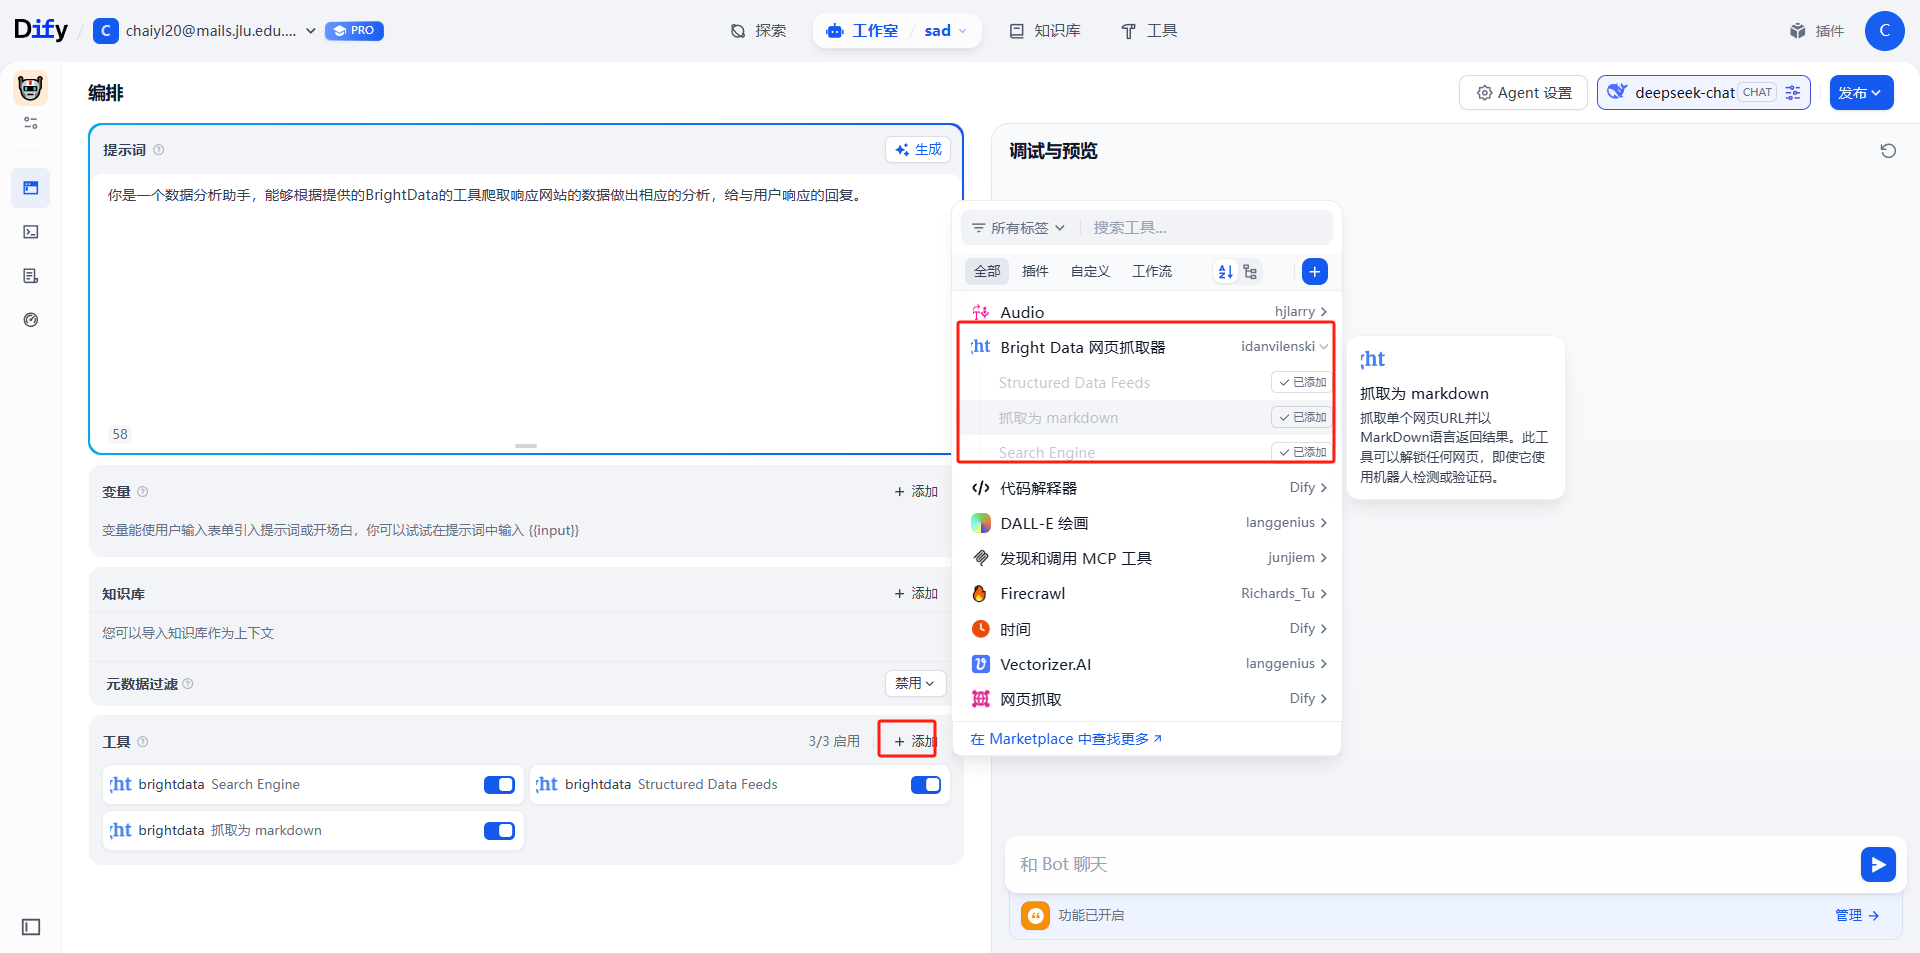
Task: Click 已添加 check for Search Engine
Action: tap(1301, 452)
